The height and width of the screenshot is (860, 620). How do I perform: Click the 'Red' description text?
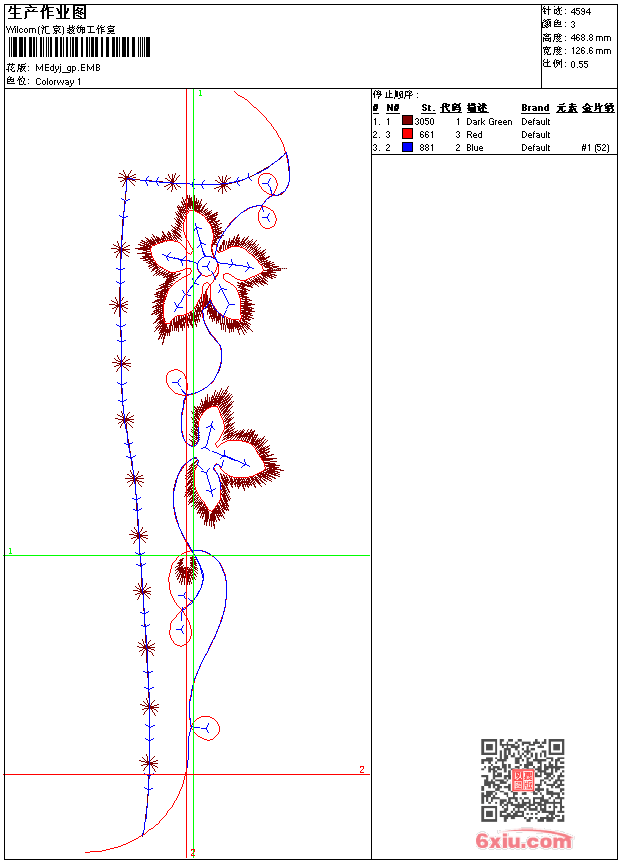474,135
